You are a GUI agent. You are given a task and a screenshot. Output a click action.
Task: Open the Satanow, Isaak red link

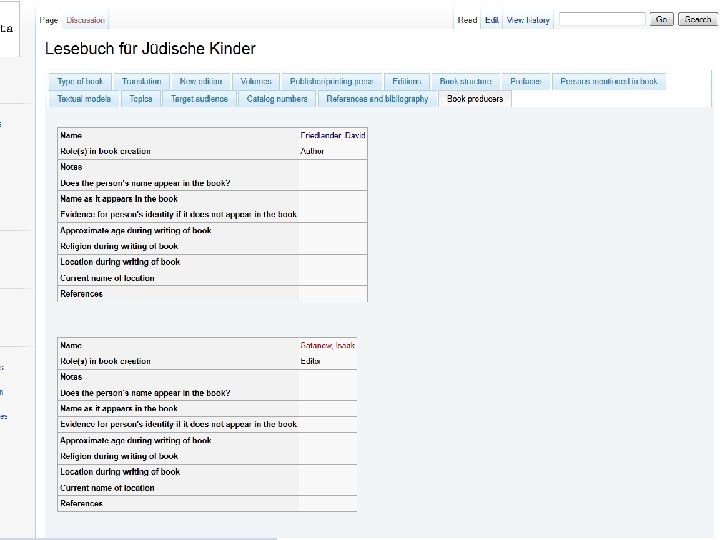[327, 345]
